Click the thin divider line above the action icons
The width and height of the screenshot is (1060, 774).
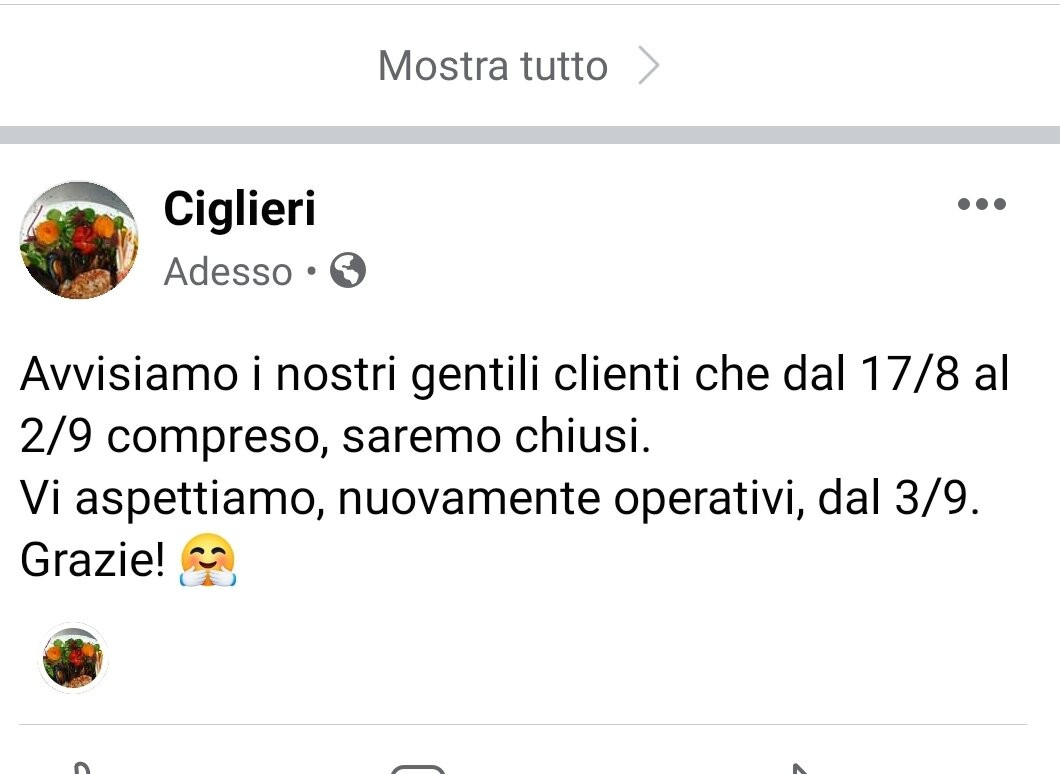pyautogui.click(x=523, y=725)
